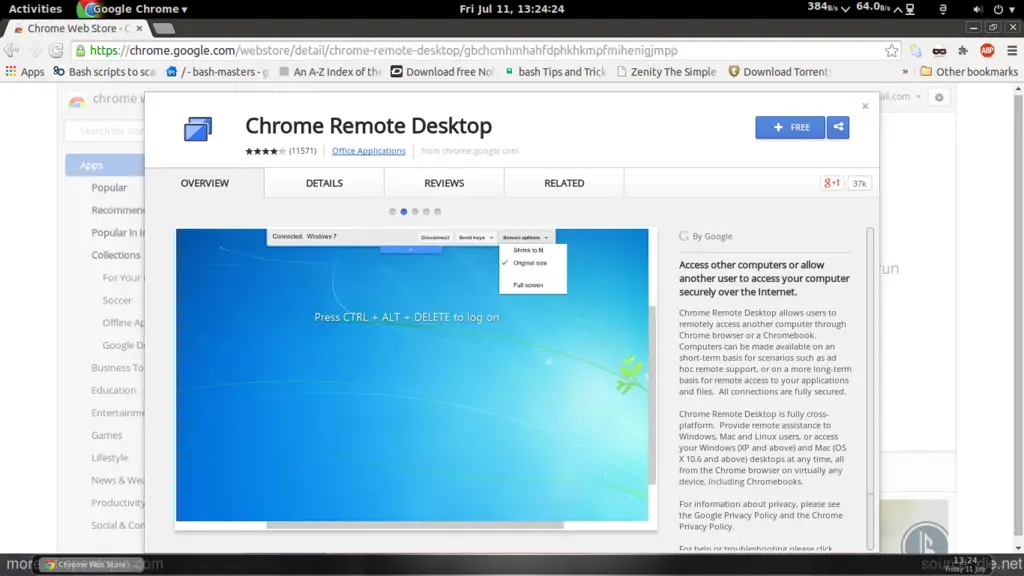This screenshot has width=1024, height=576.
Task: Open the Office Applications category link
Action: (368, 151)
